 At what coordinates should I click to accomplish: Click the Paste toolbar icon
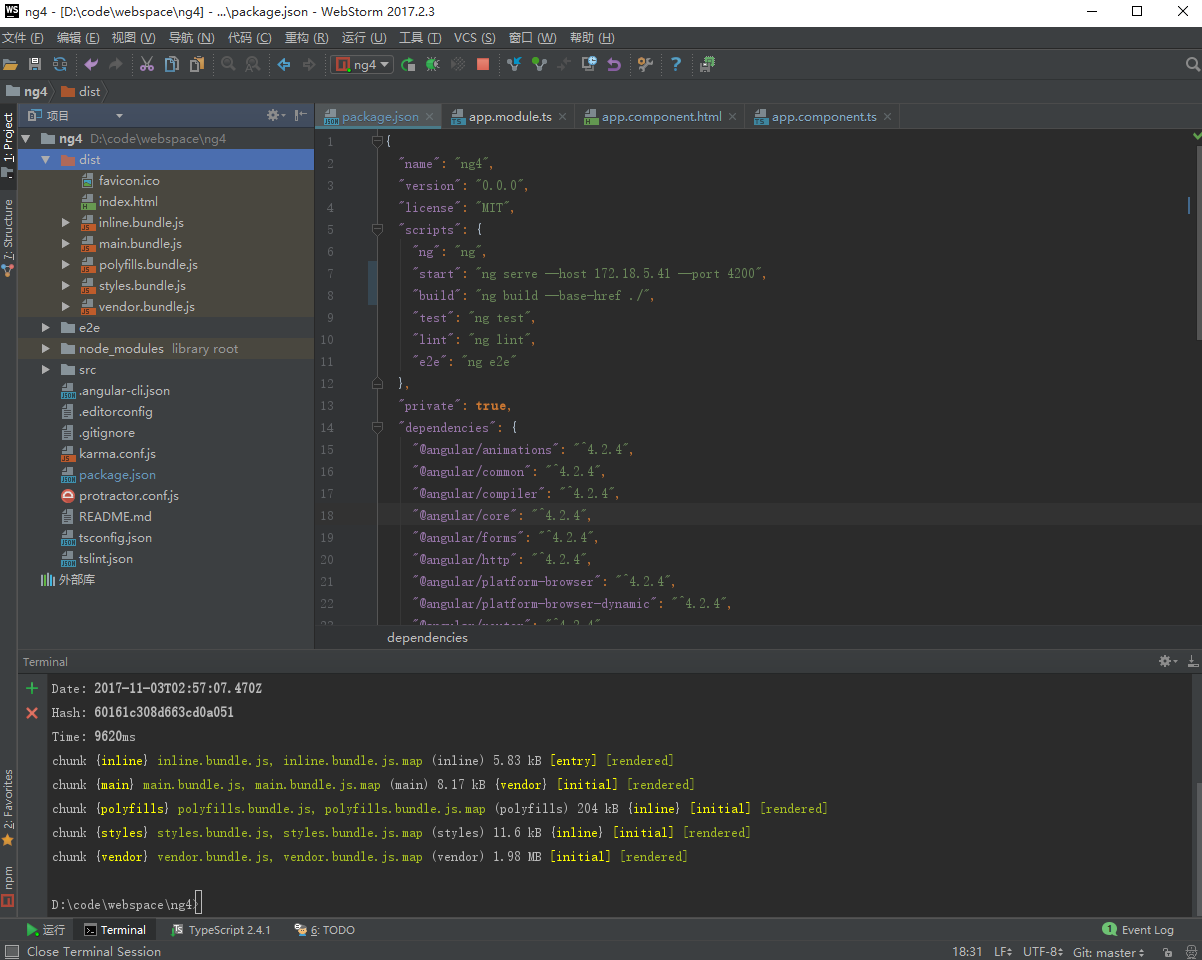point(197,64)
